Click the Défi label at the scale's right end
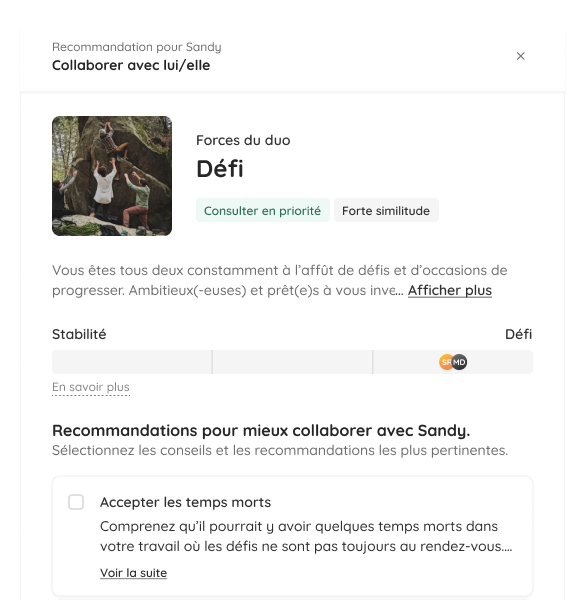 (518, 334)
